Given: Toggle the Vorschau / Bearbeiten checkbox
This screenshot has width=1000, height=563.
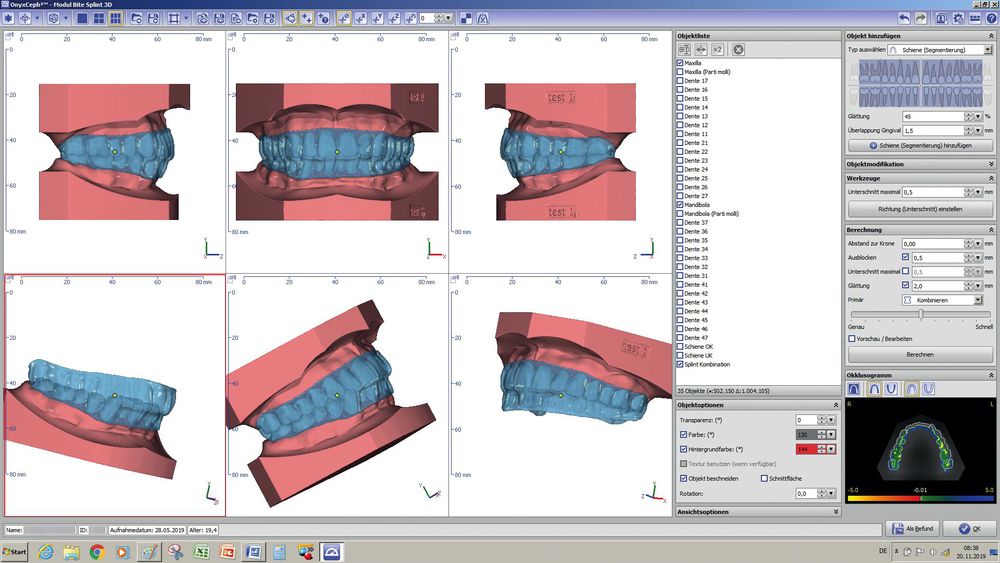Looking at the screenshot, I should point(851,338).
